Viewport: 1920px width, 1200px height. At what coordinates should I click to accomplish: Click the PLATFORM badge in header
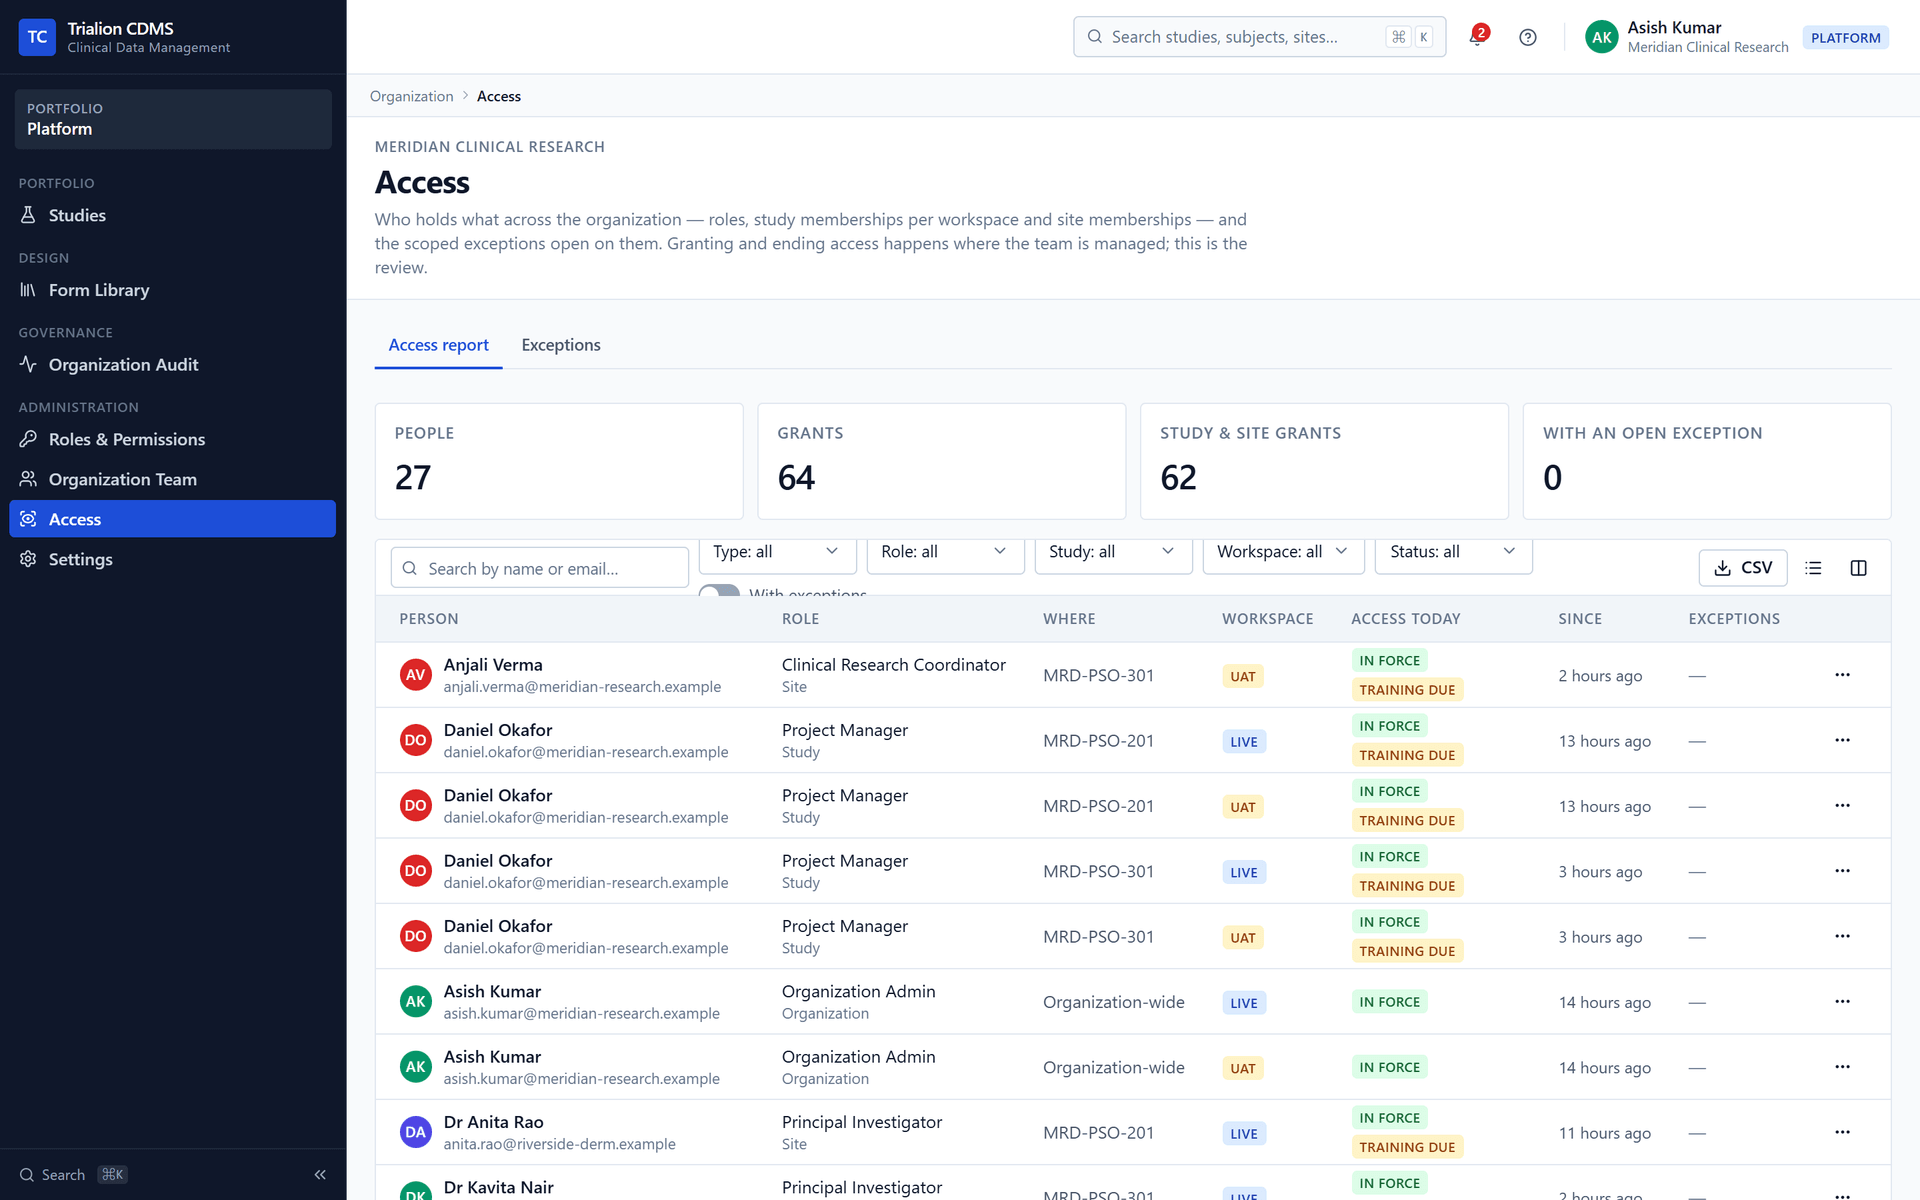1845,37
